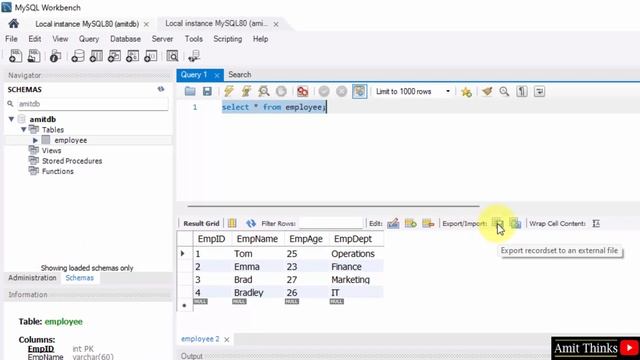Select Functions in schema tree
640x360 pixels.
[58, 171]
